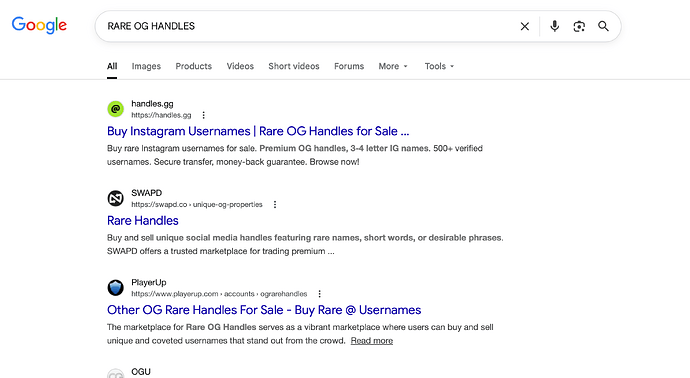Open the Rare Handles result link
690x378 pixels.
click(x=143, y=220)
